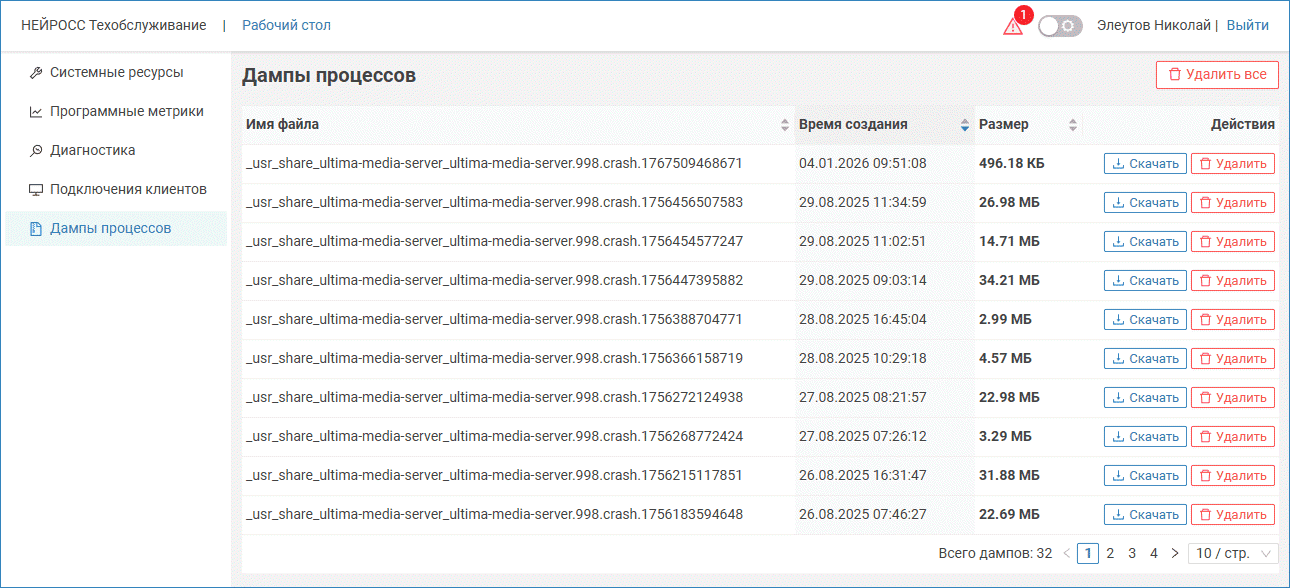Click monitor icon beside Подключения клиентов

36,190
